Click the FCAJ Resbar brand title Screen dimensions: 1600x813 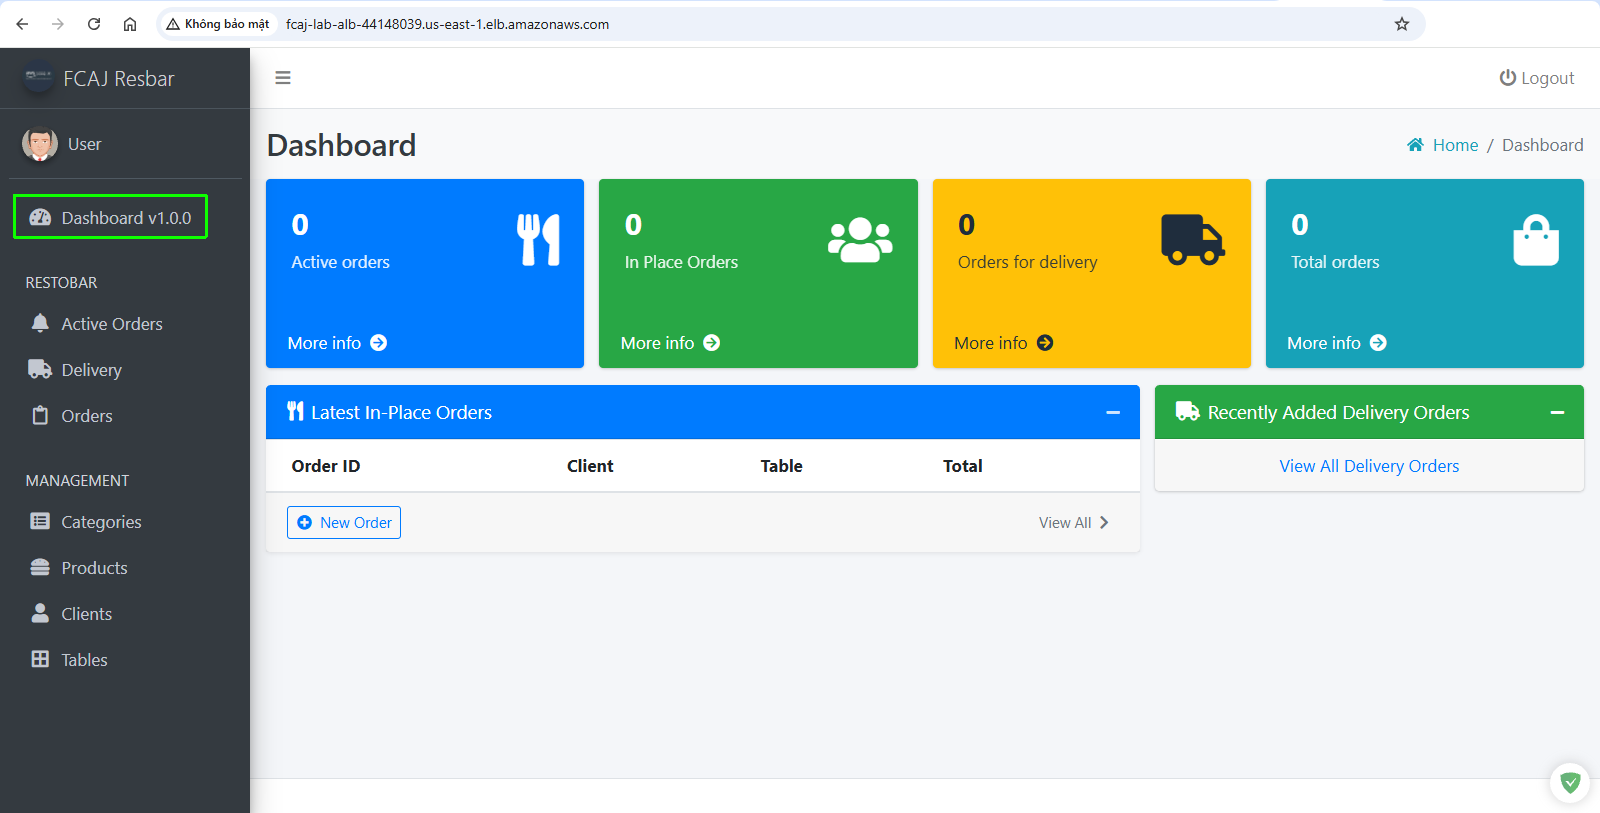coord(119,79)
